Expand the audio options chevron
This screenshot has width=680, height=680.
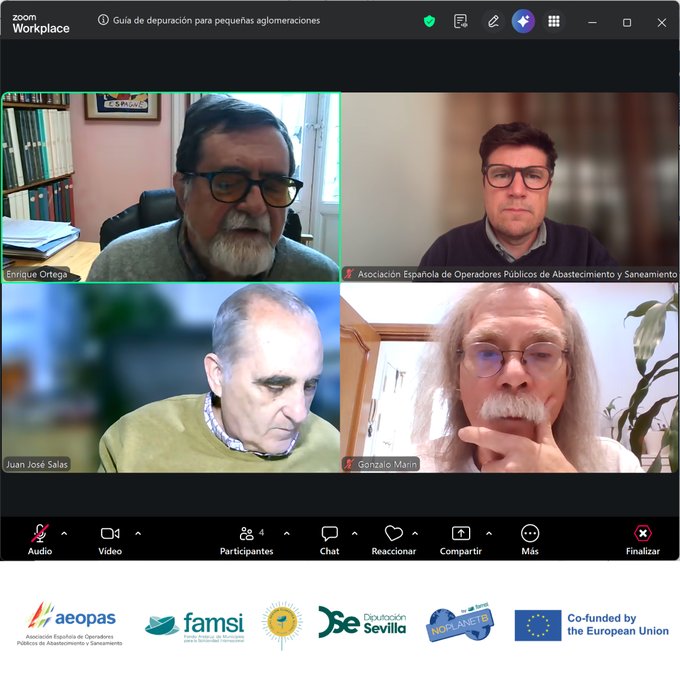[64, 533]
